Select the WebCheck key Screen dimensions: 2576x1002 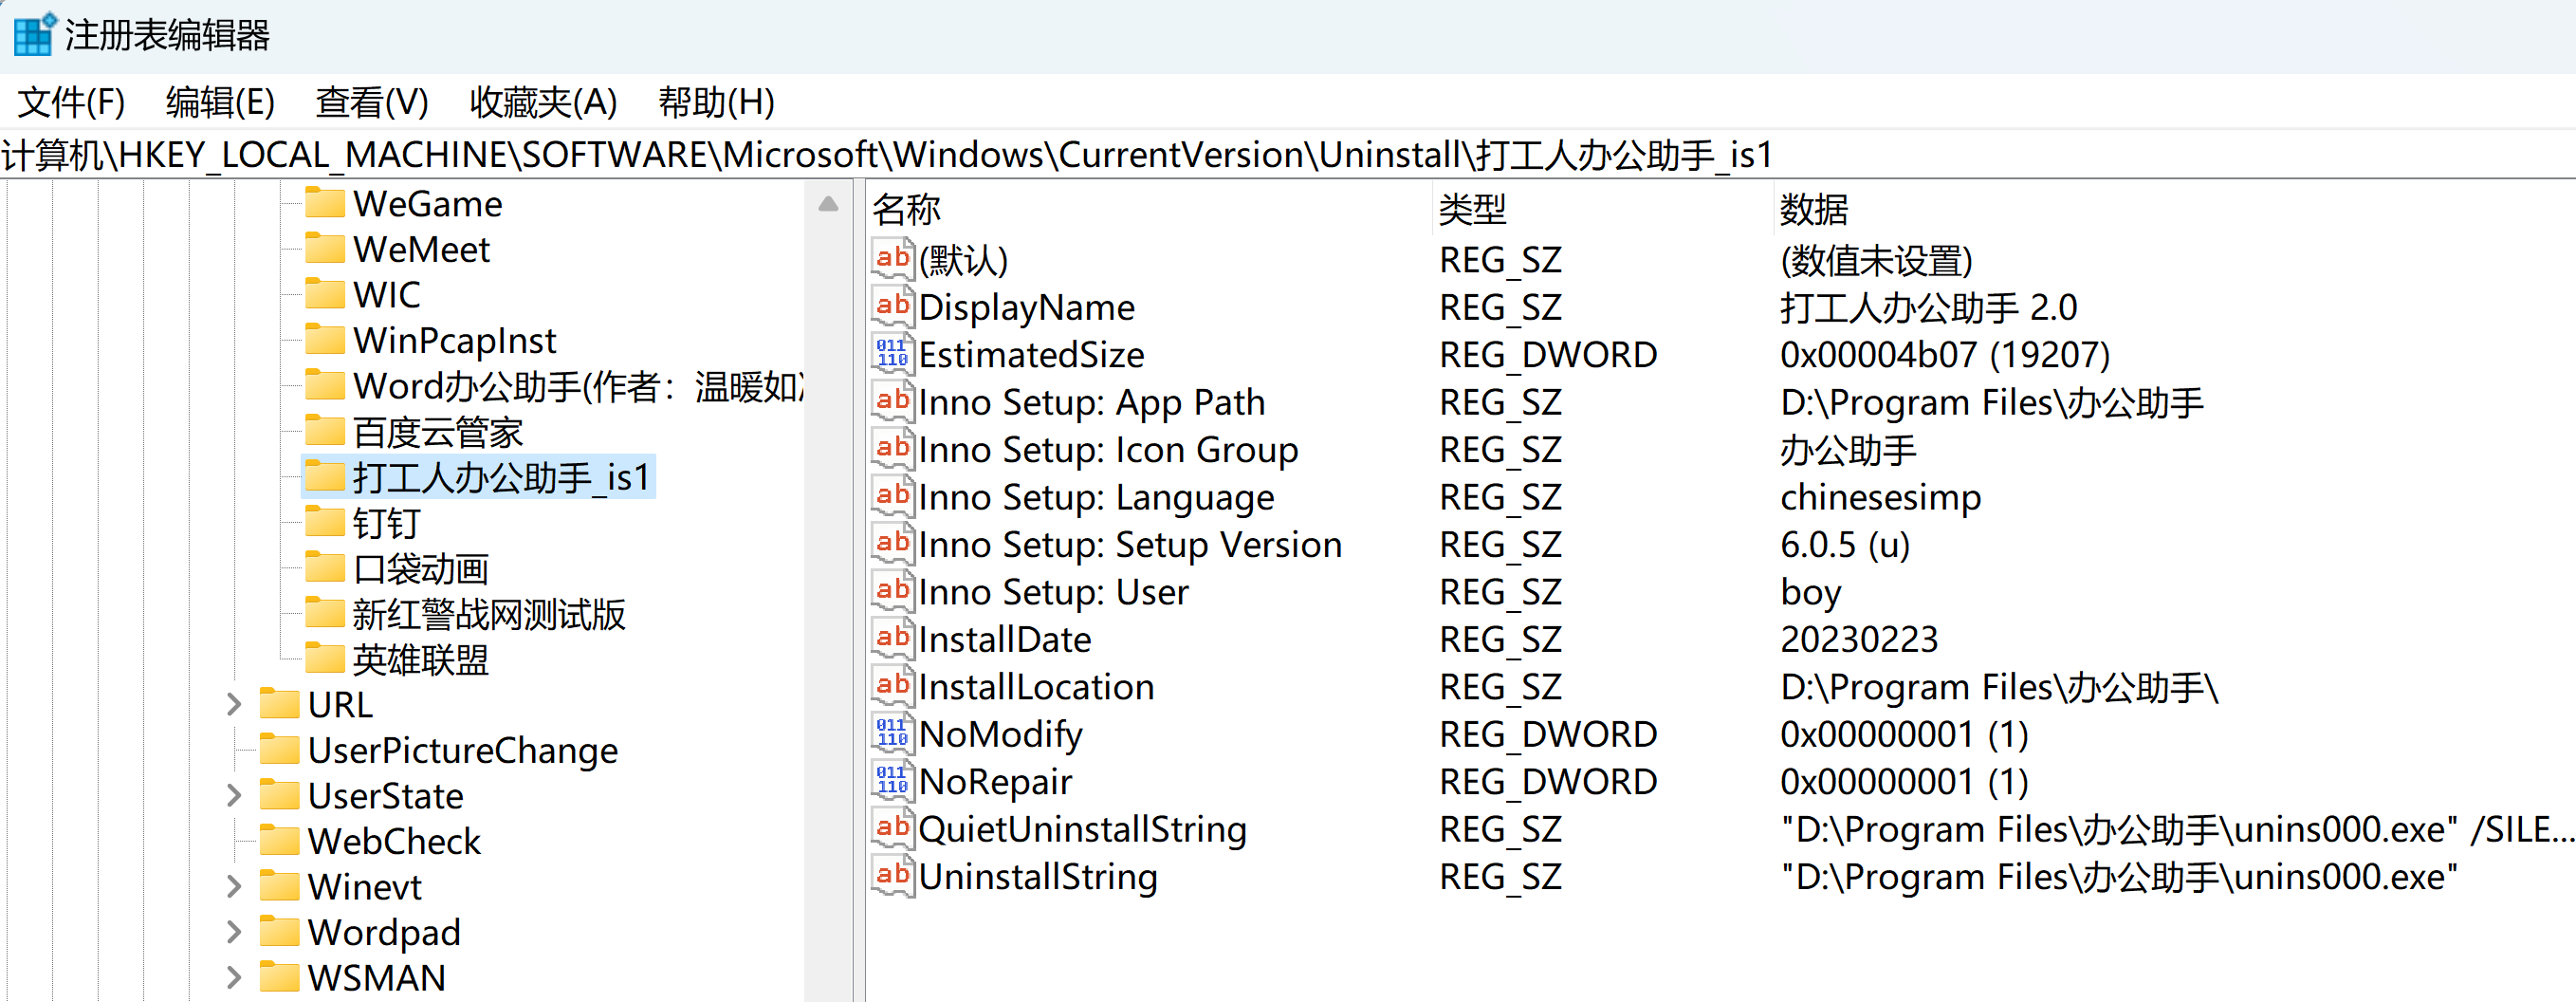[394, 841]
